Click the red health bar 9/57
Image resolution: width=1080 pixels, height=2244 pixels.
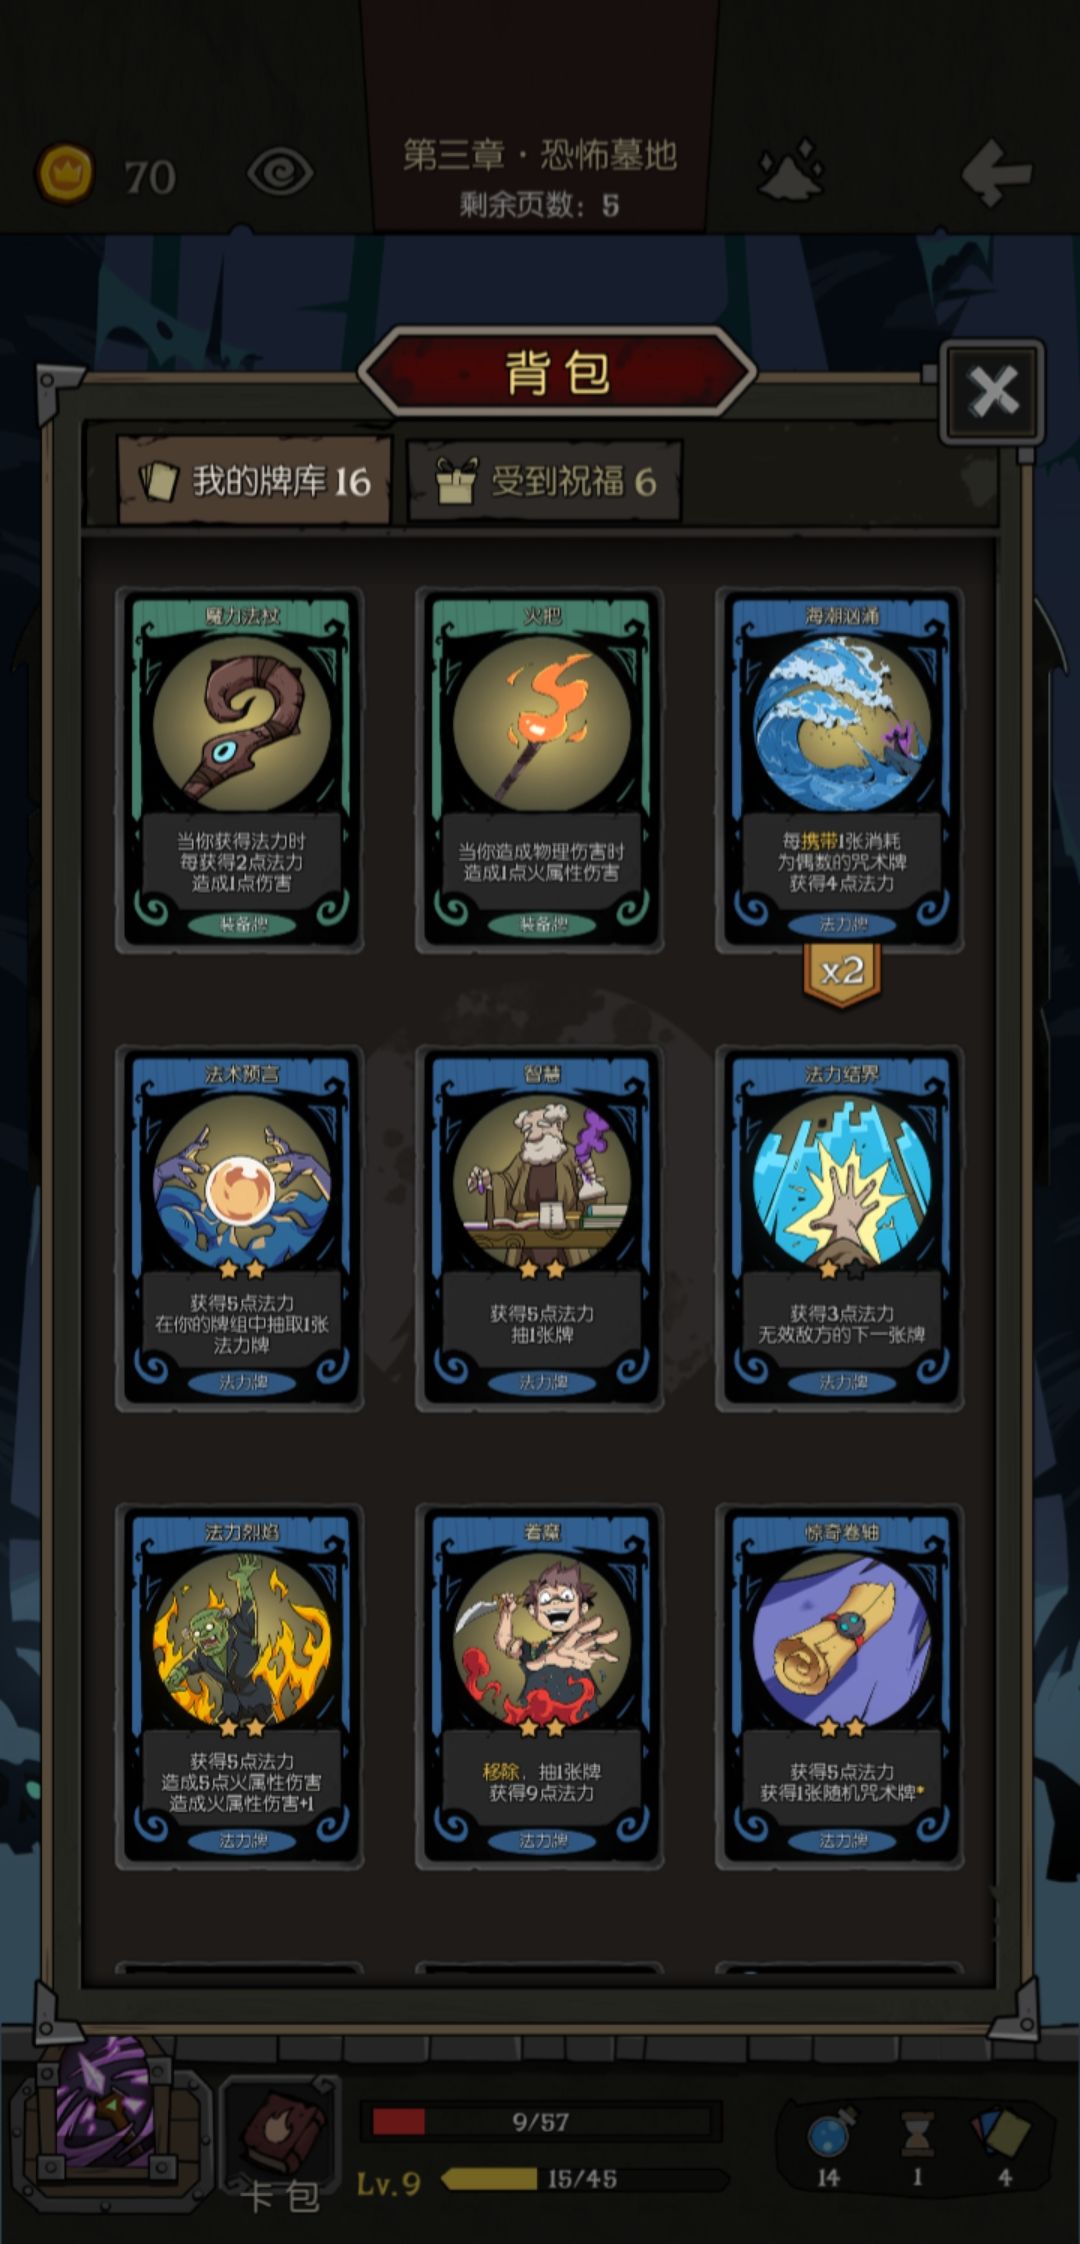pyautogui.click(x=541, y=2121)
